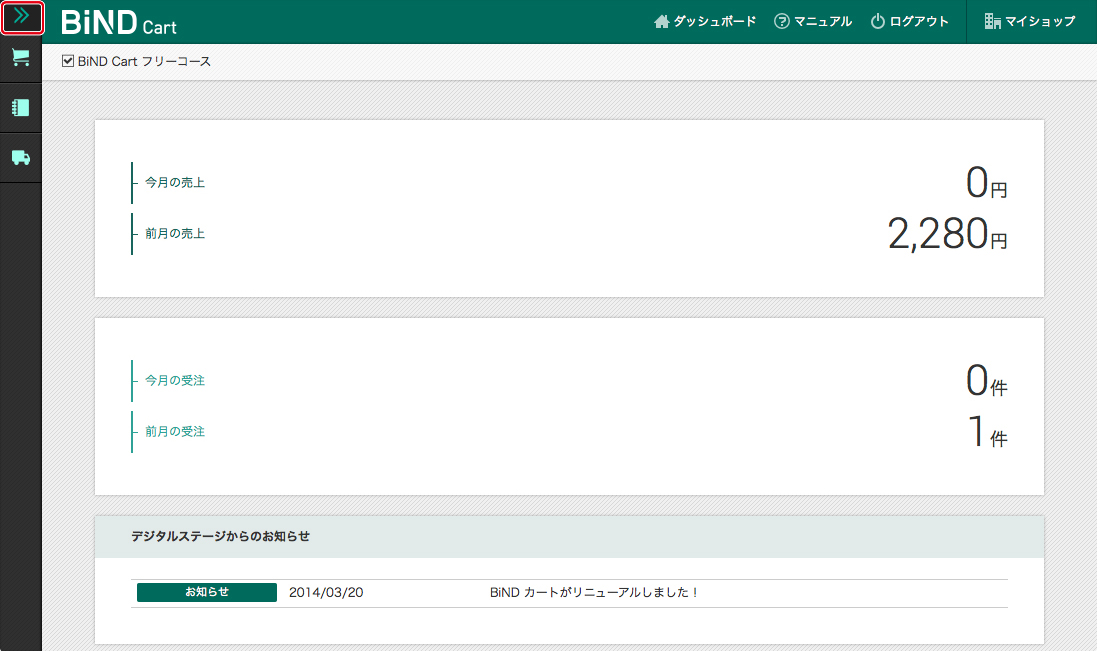1097x651 pixels.
Task: Open マイショップ from the header
Action: coord(1030,22)
